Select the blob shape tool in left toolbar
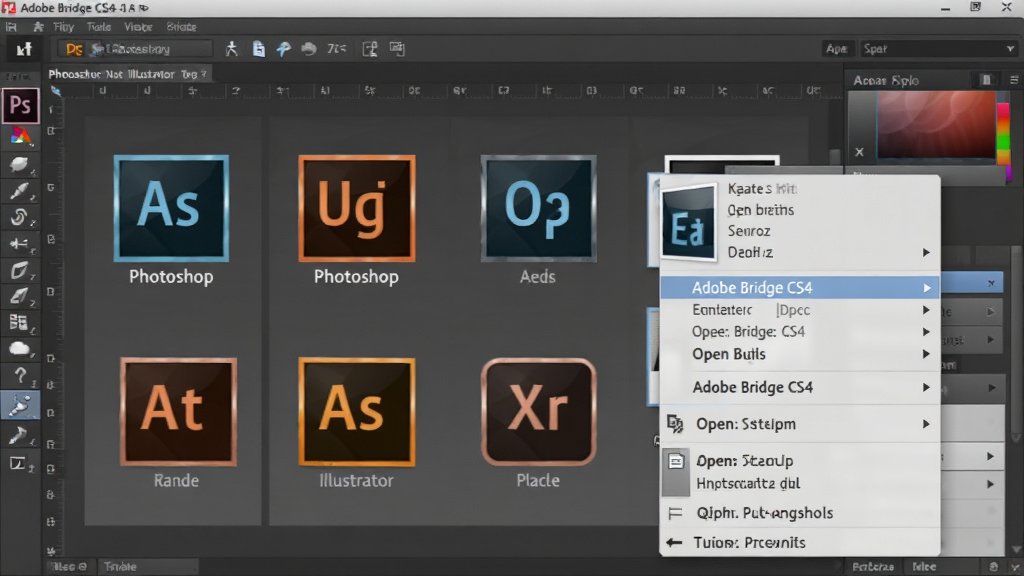This screenshot has width=1024, height=576. 19,164
